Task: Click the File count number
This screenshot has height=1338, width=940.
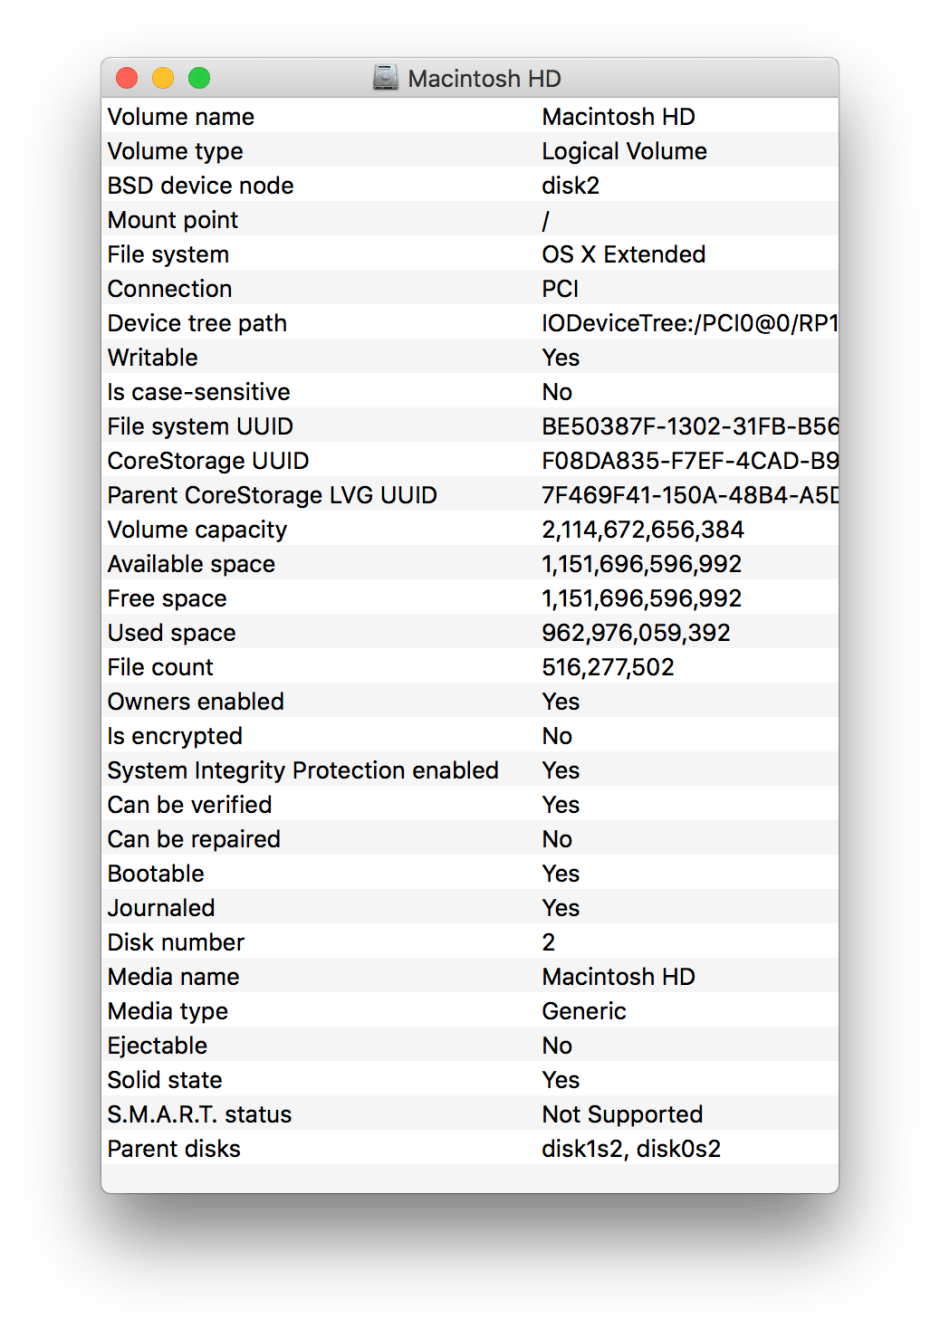Action: tap(608, 667)
